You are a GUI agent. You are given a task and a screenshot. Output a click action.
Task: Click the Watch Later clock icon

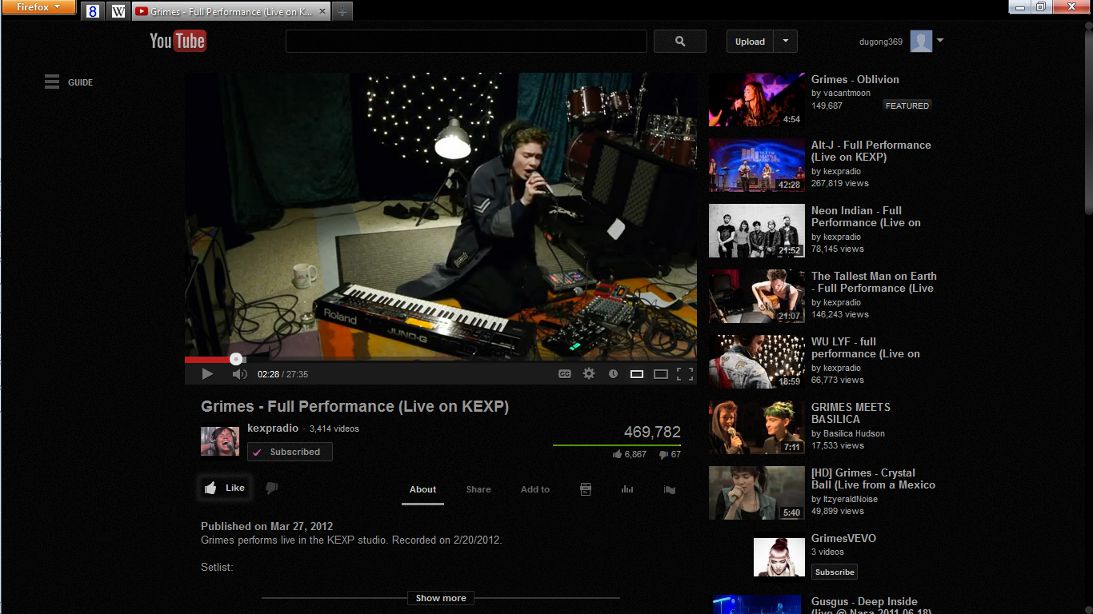613,374
